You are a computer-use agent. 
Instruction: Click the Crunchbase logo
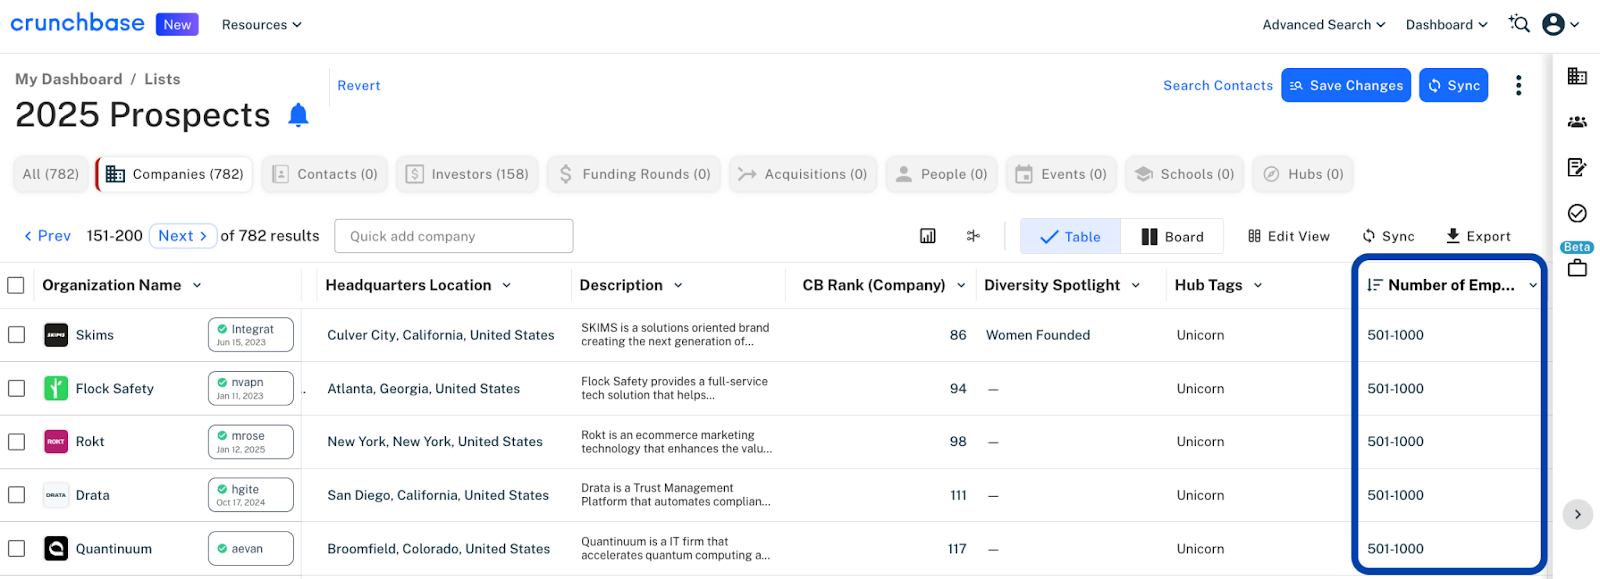click(x=77, y=23)
